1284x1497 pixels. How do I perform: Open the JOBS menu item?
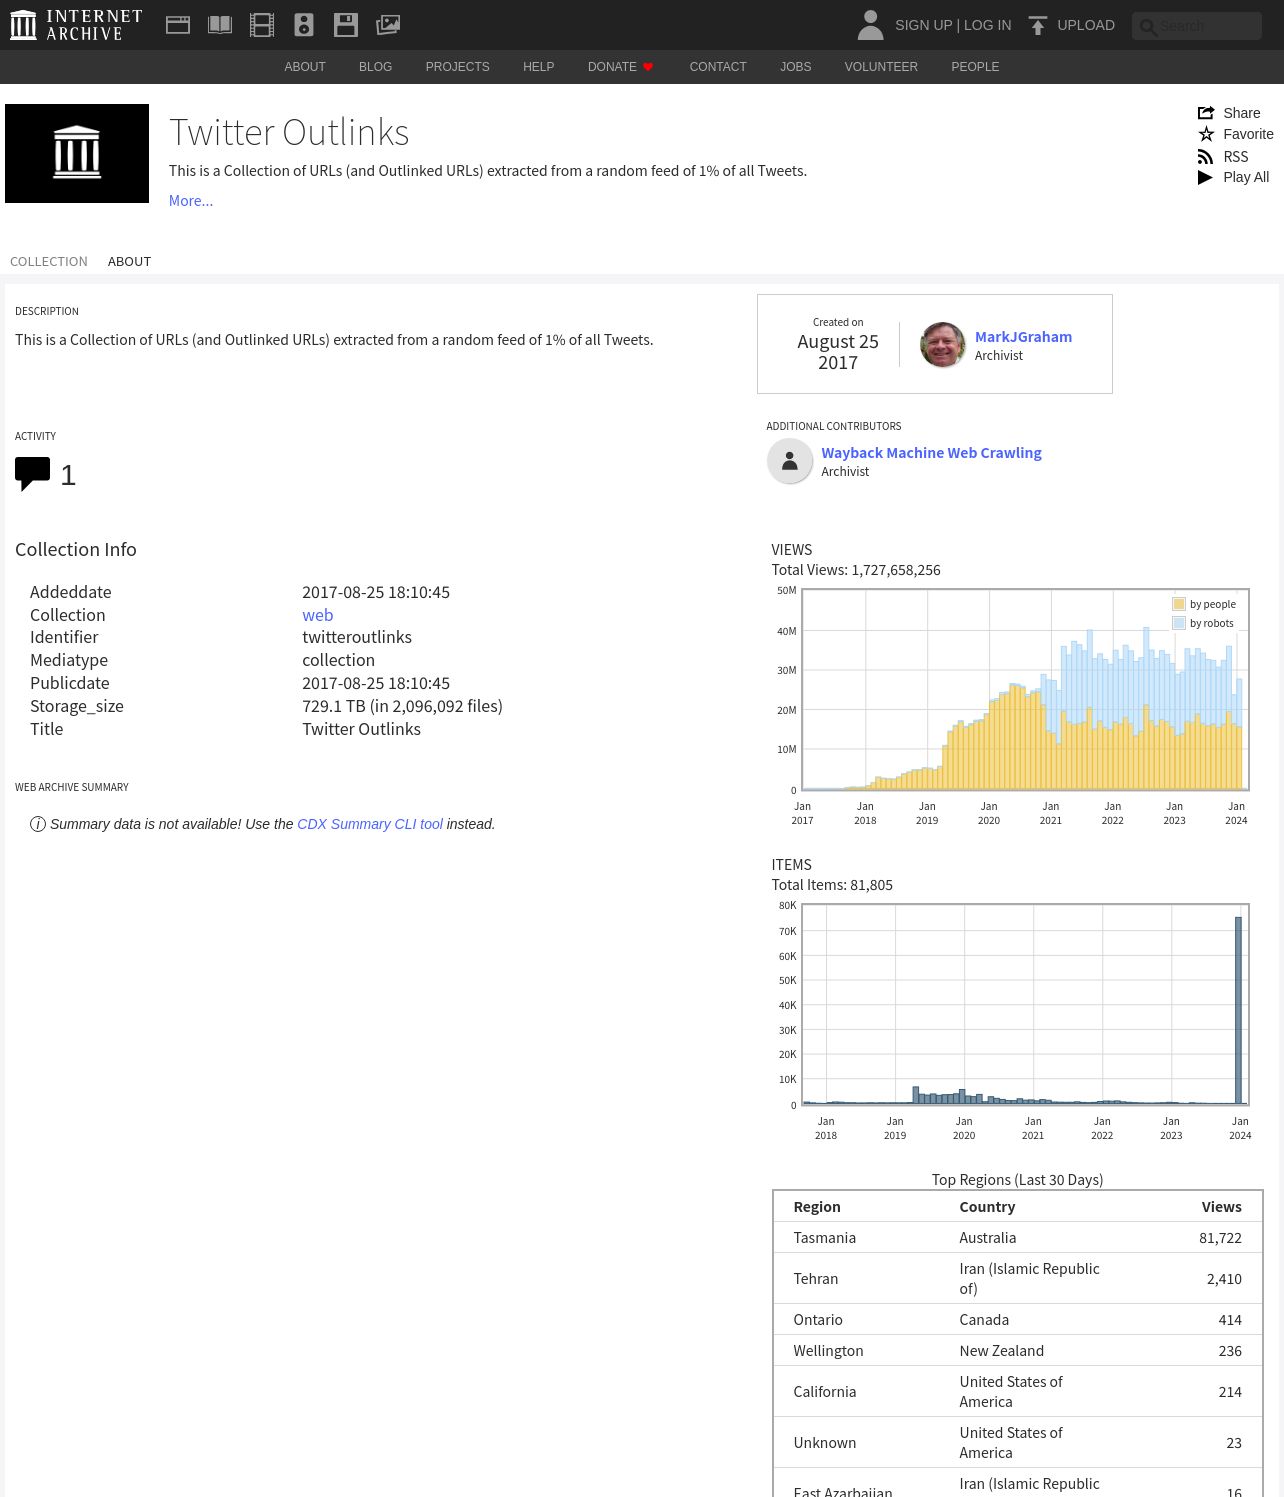(x=796, y=67)
